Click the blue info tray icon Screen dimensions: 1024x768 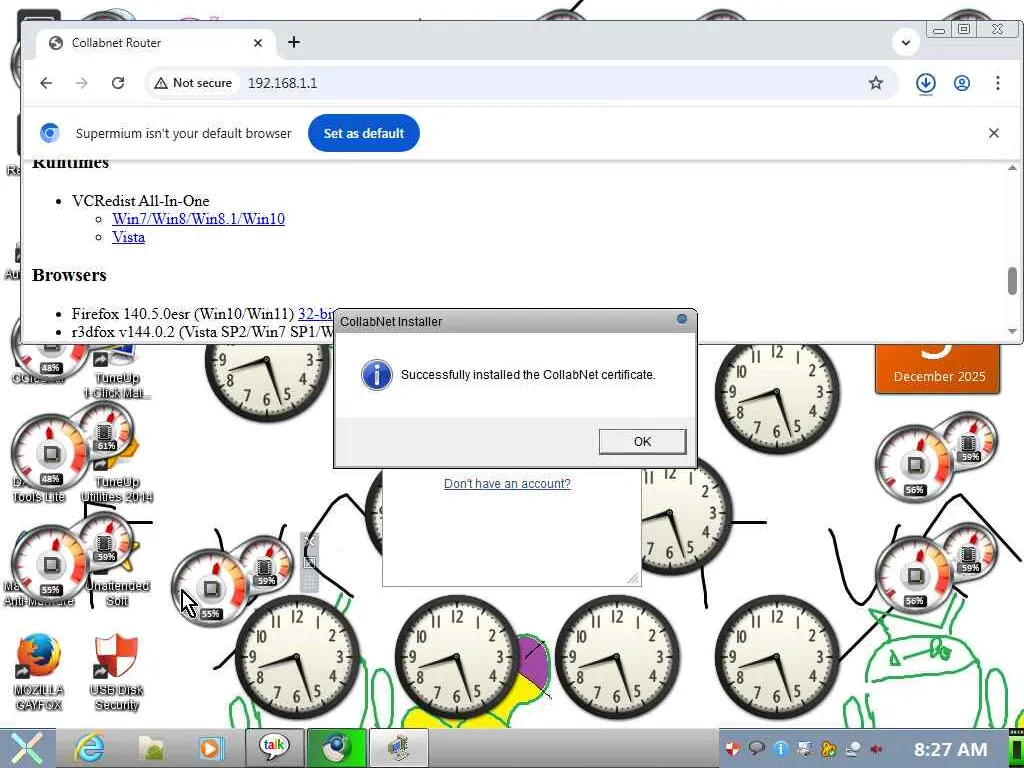pos(780,748)
